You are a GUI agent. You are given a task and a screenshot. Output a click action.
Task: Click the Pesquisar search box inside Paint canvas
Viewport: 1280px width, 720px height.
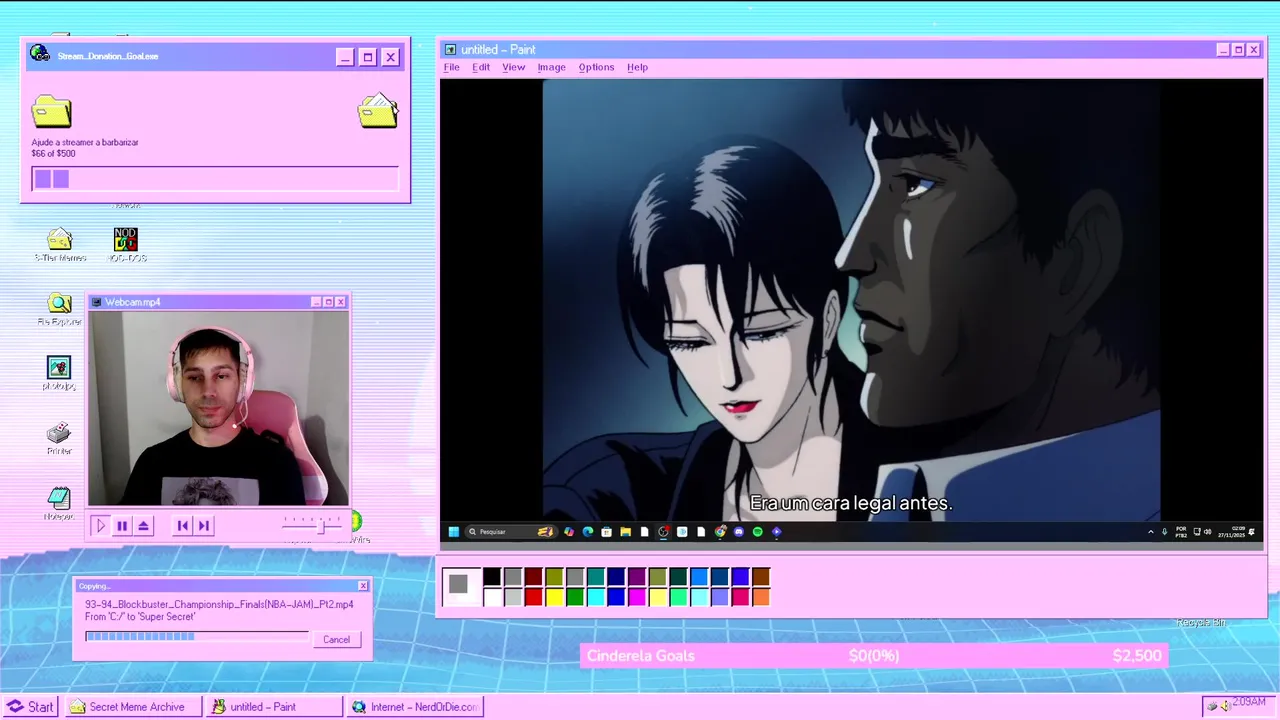(x=512, y=532)
